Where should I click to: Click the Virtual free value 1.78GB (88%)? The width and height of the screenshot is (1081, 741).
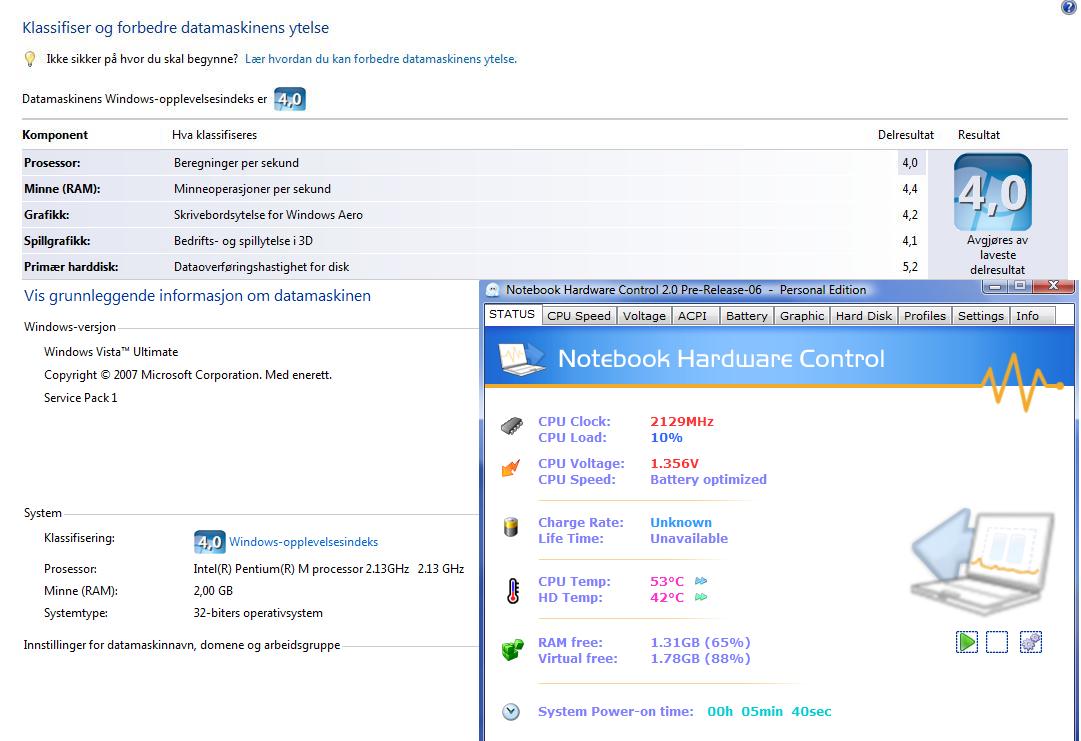coord(700,658)
